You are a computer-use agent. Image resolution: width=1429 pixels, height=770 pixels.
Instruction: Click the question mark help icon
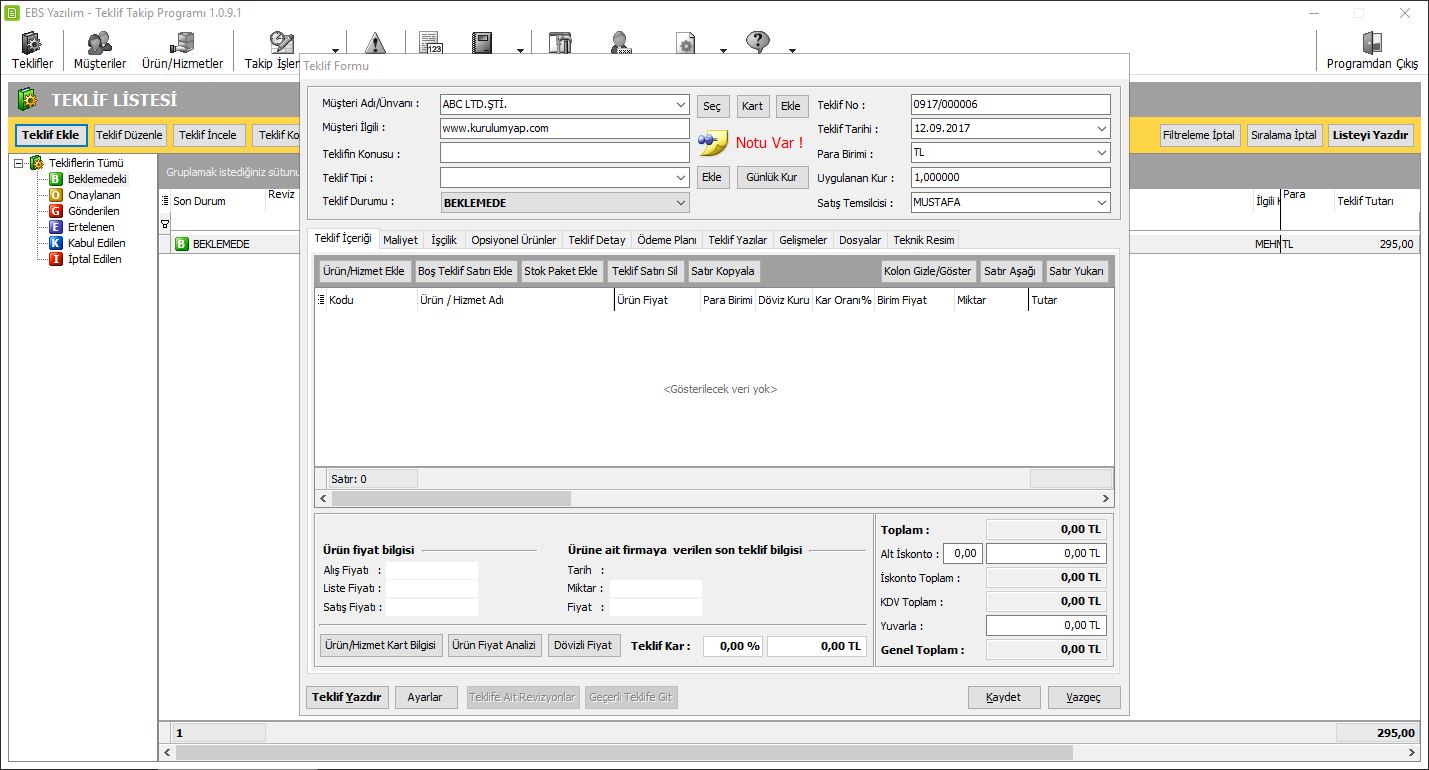point(758,42)
